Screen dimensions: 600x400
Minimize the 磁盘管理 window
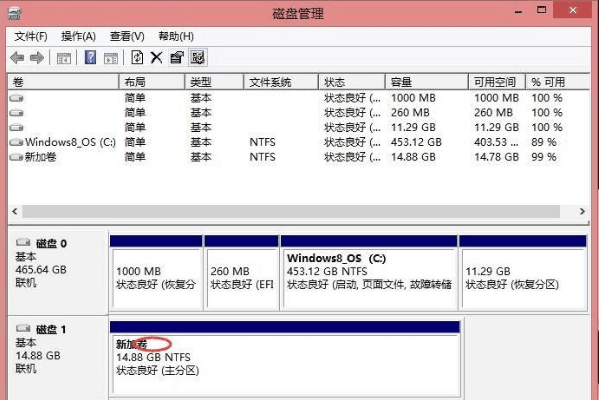(x=518, y=10)
